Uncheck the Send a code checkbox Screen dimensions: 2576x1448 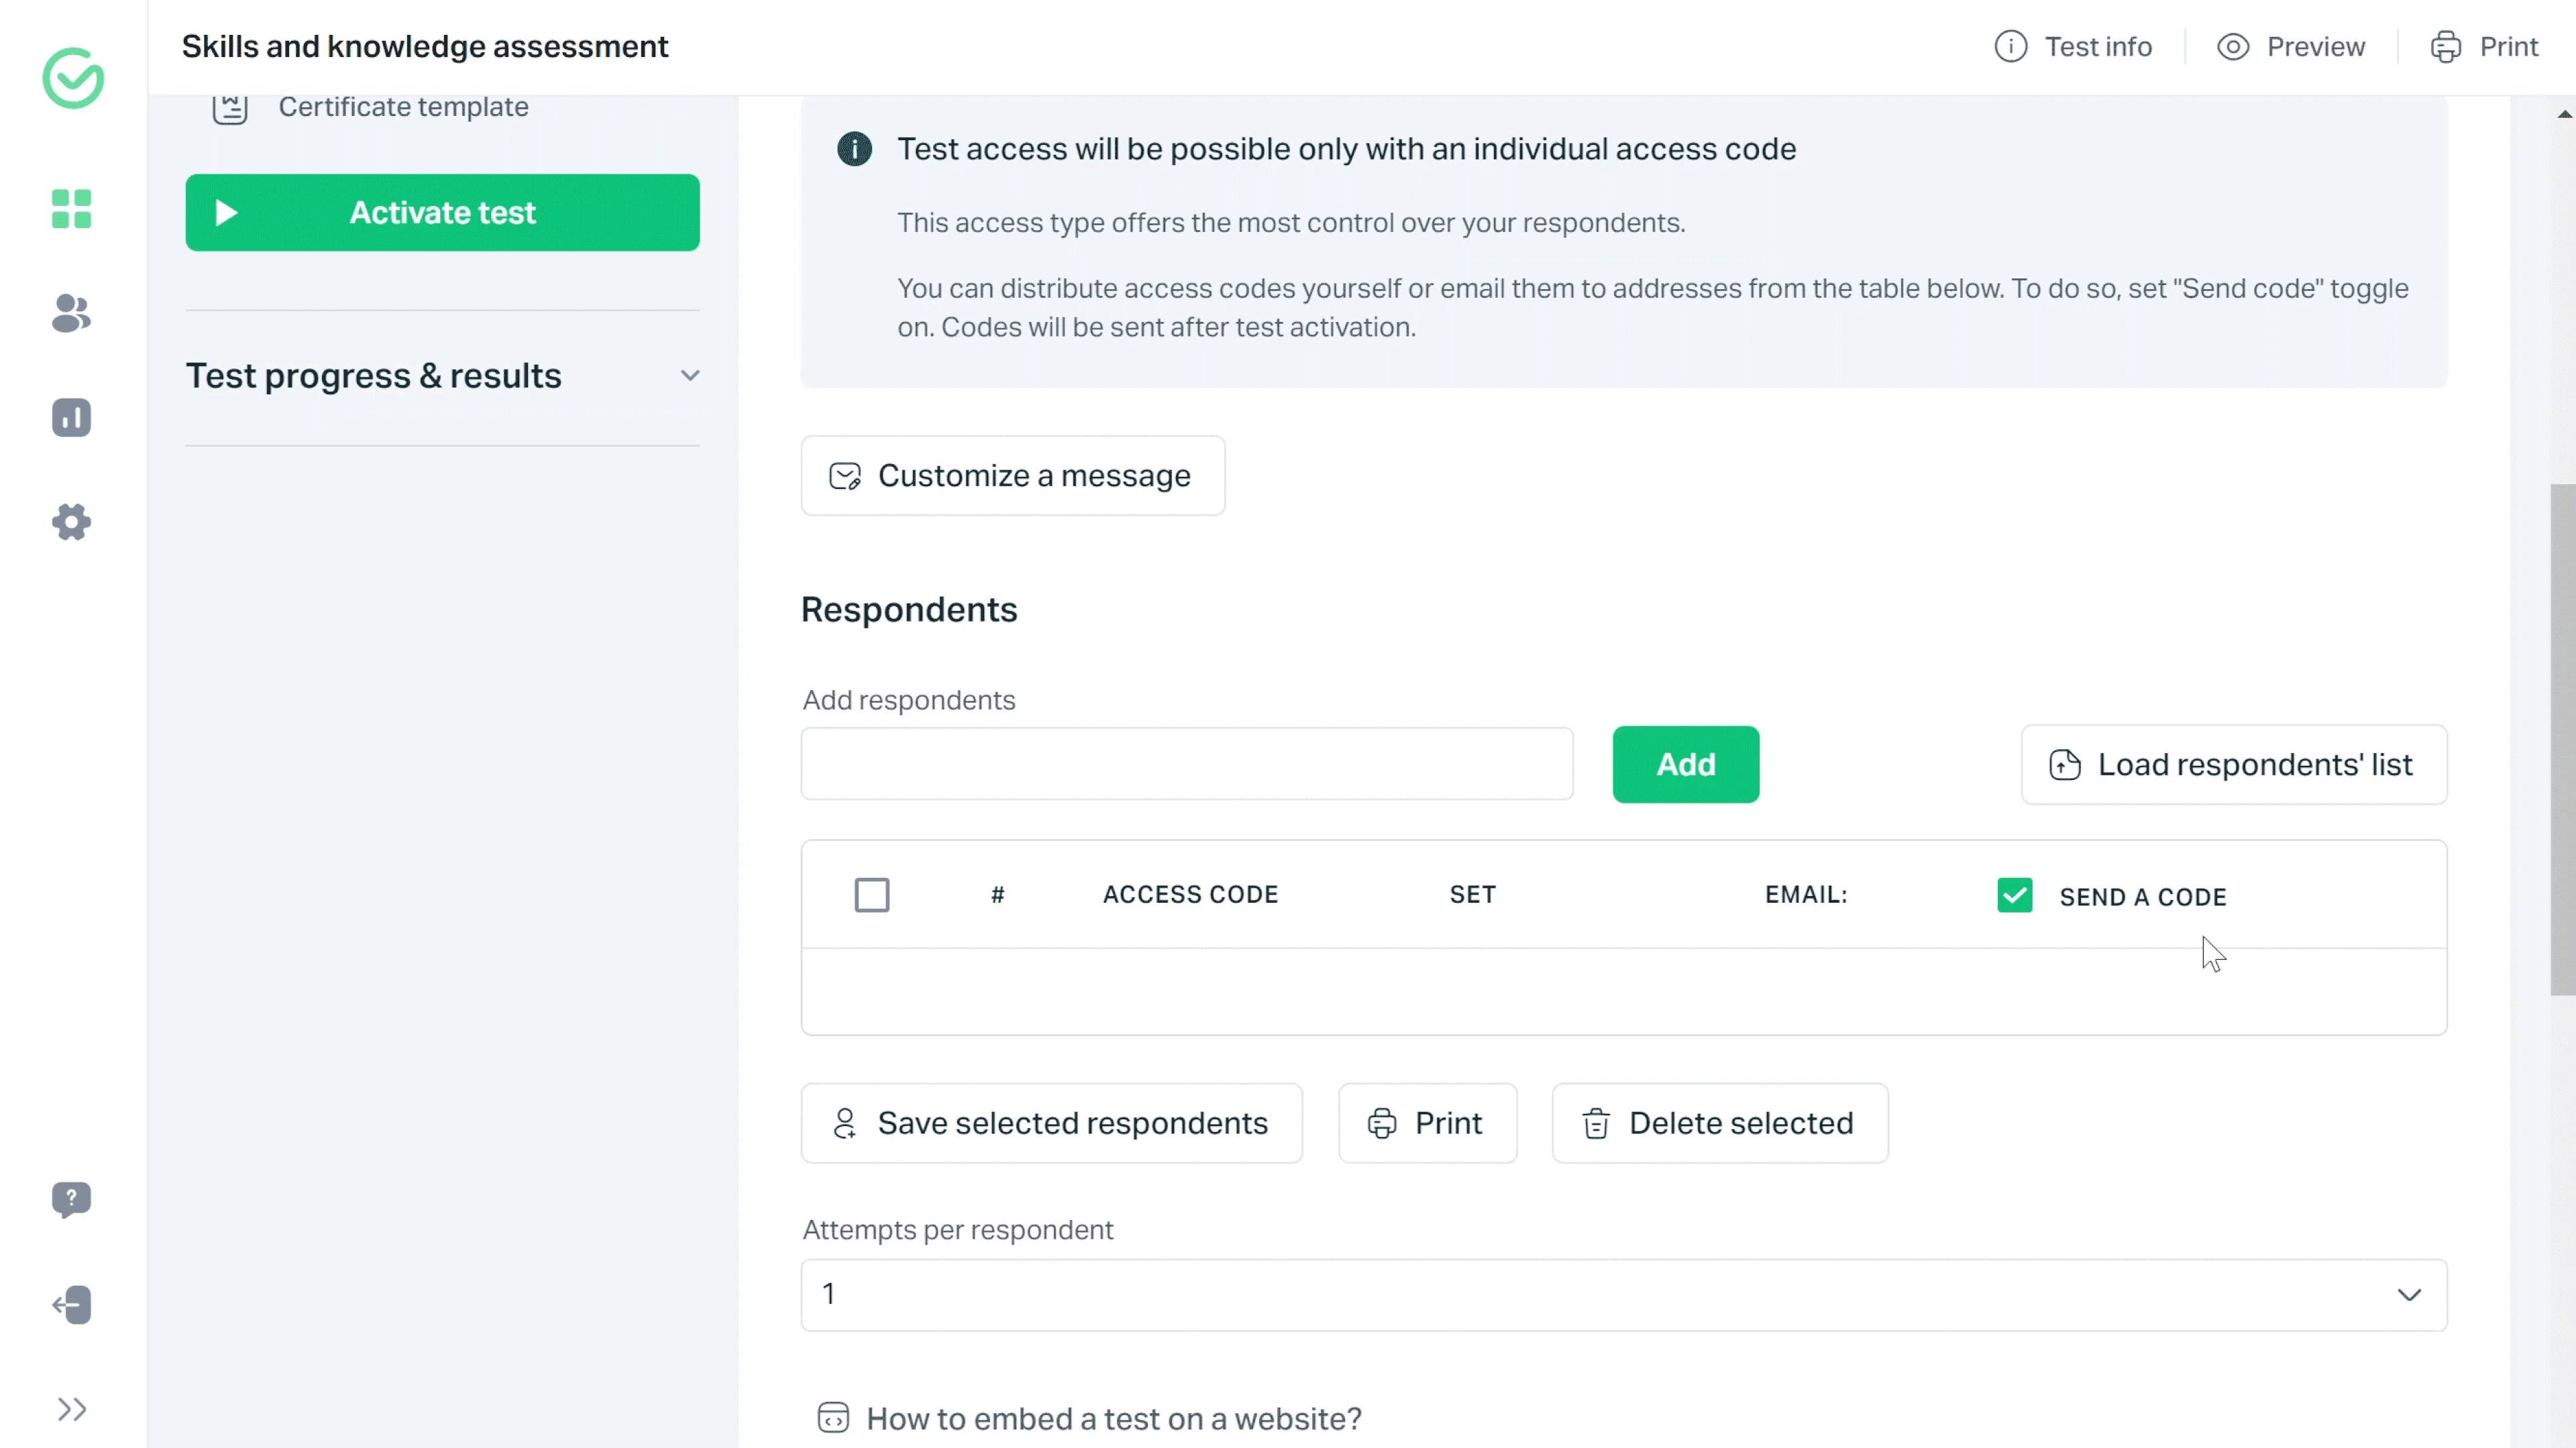[2014, 895]
